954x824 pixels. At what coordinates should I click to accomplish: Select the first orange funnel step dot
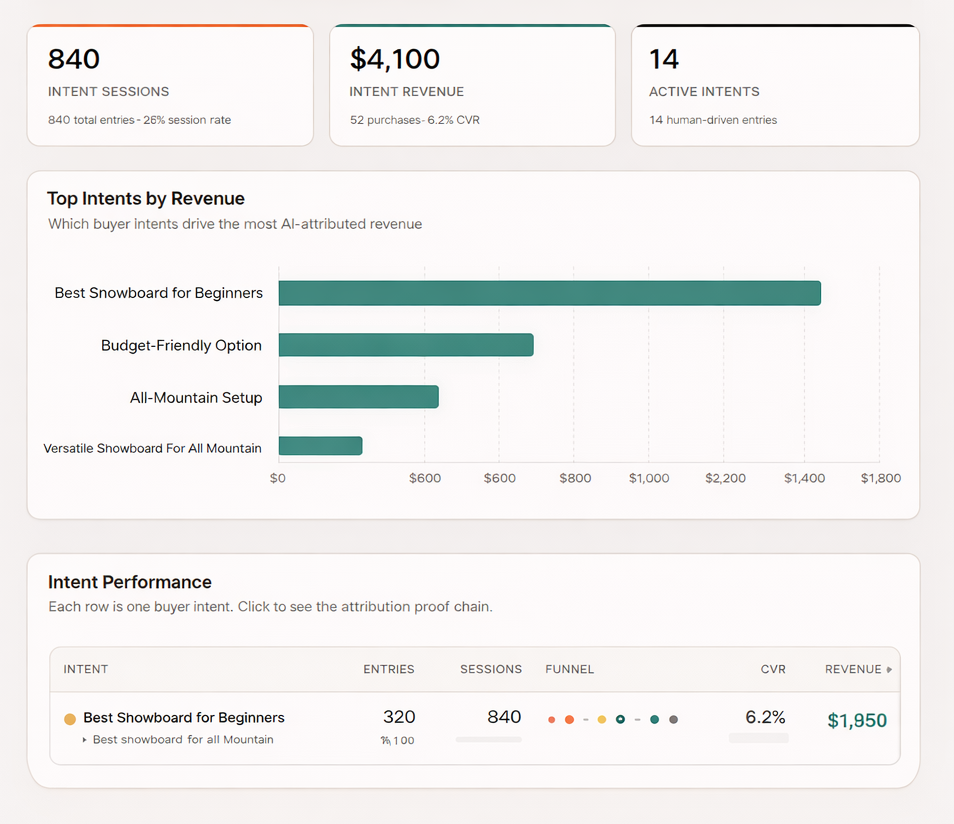click(552, 718)
